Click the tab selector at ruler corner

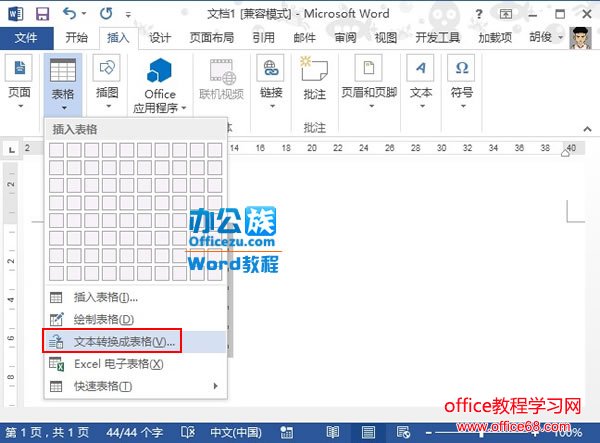[x=11, y=149]
